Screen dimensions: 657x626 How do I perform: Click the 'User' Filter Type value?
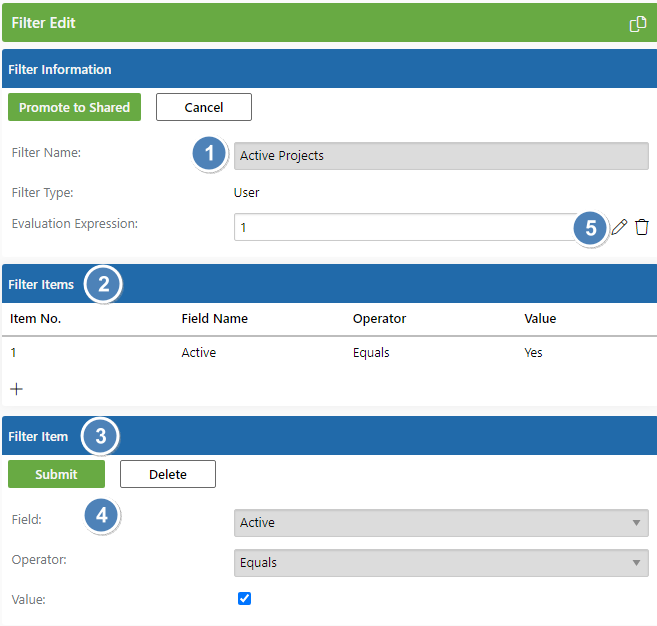(246, 192)
